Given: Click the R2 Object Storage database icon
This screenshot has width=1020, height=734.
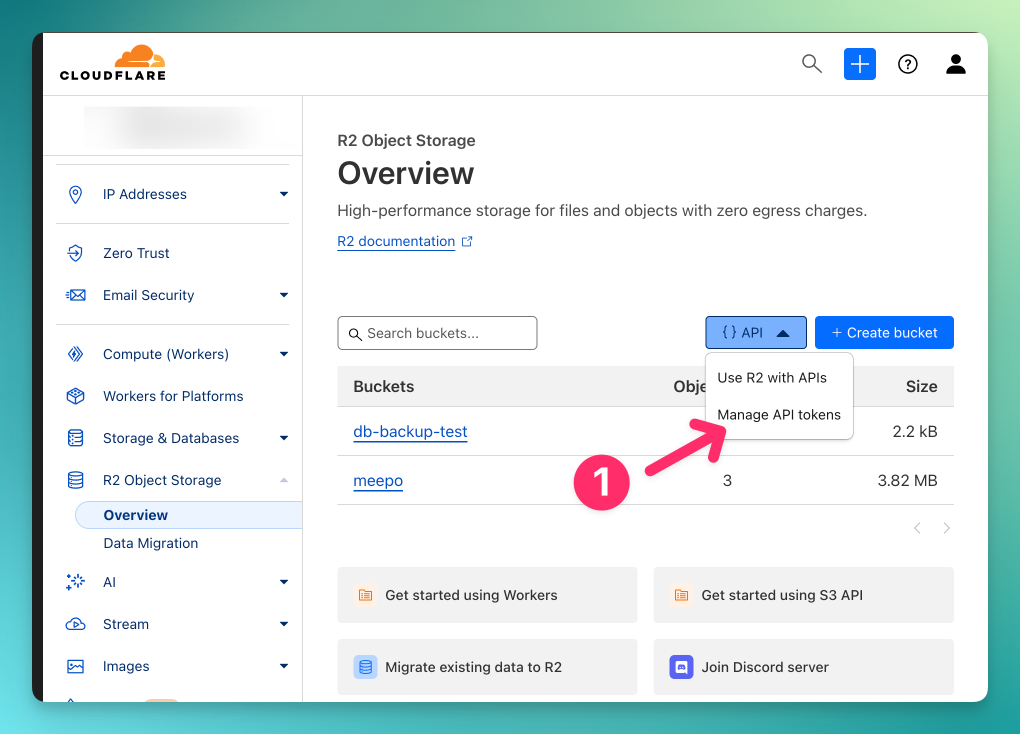Looking at the screenshot, I should coord(75,480).
